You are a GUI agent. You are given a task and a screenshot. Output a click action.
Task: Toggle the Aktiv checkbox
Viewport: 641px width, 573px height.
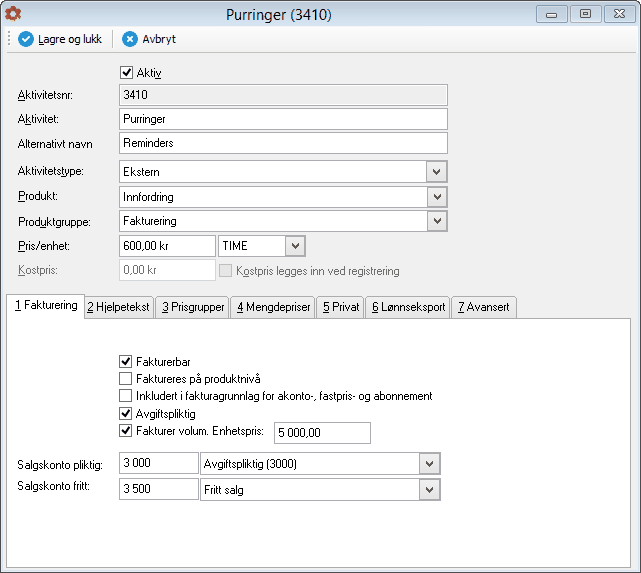[x=126, y=73]
